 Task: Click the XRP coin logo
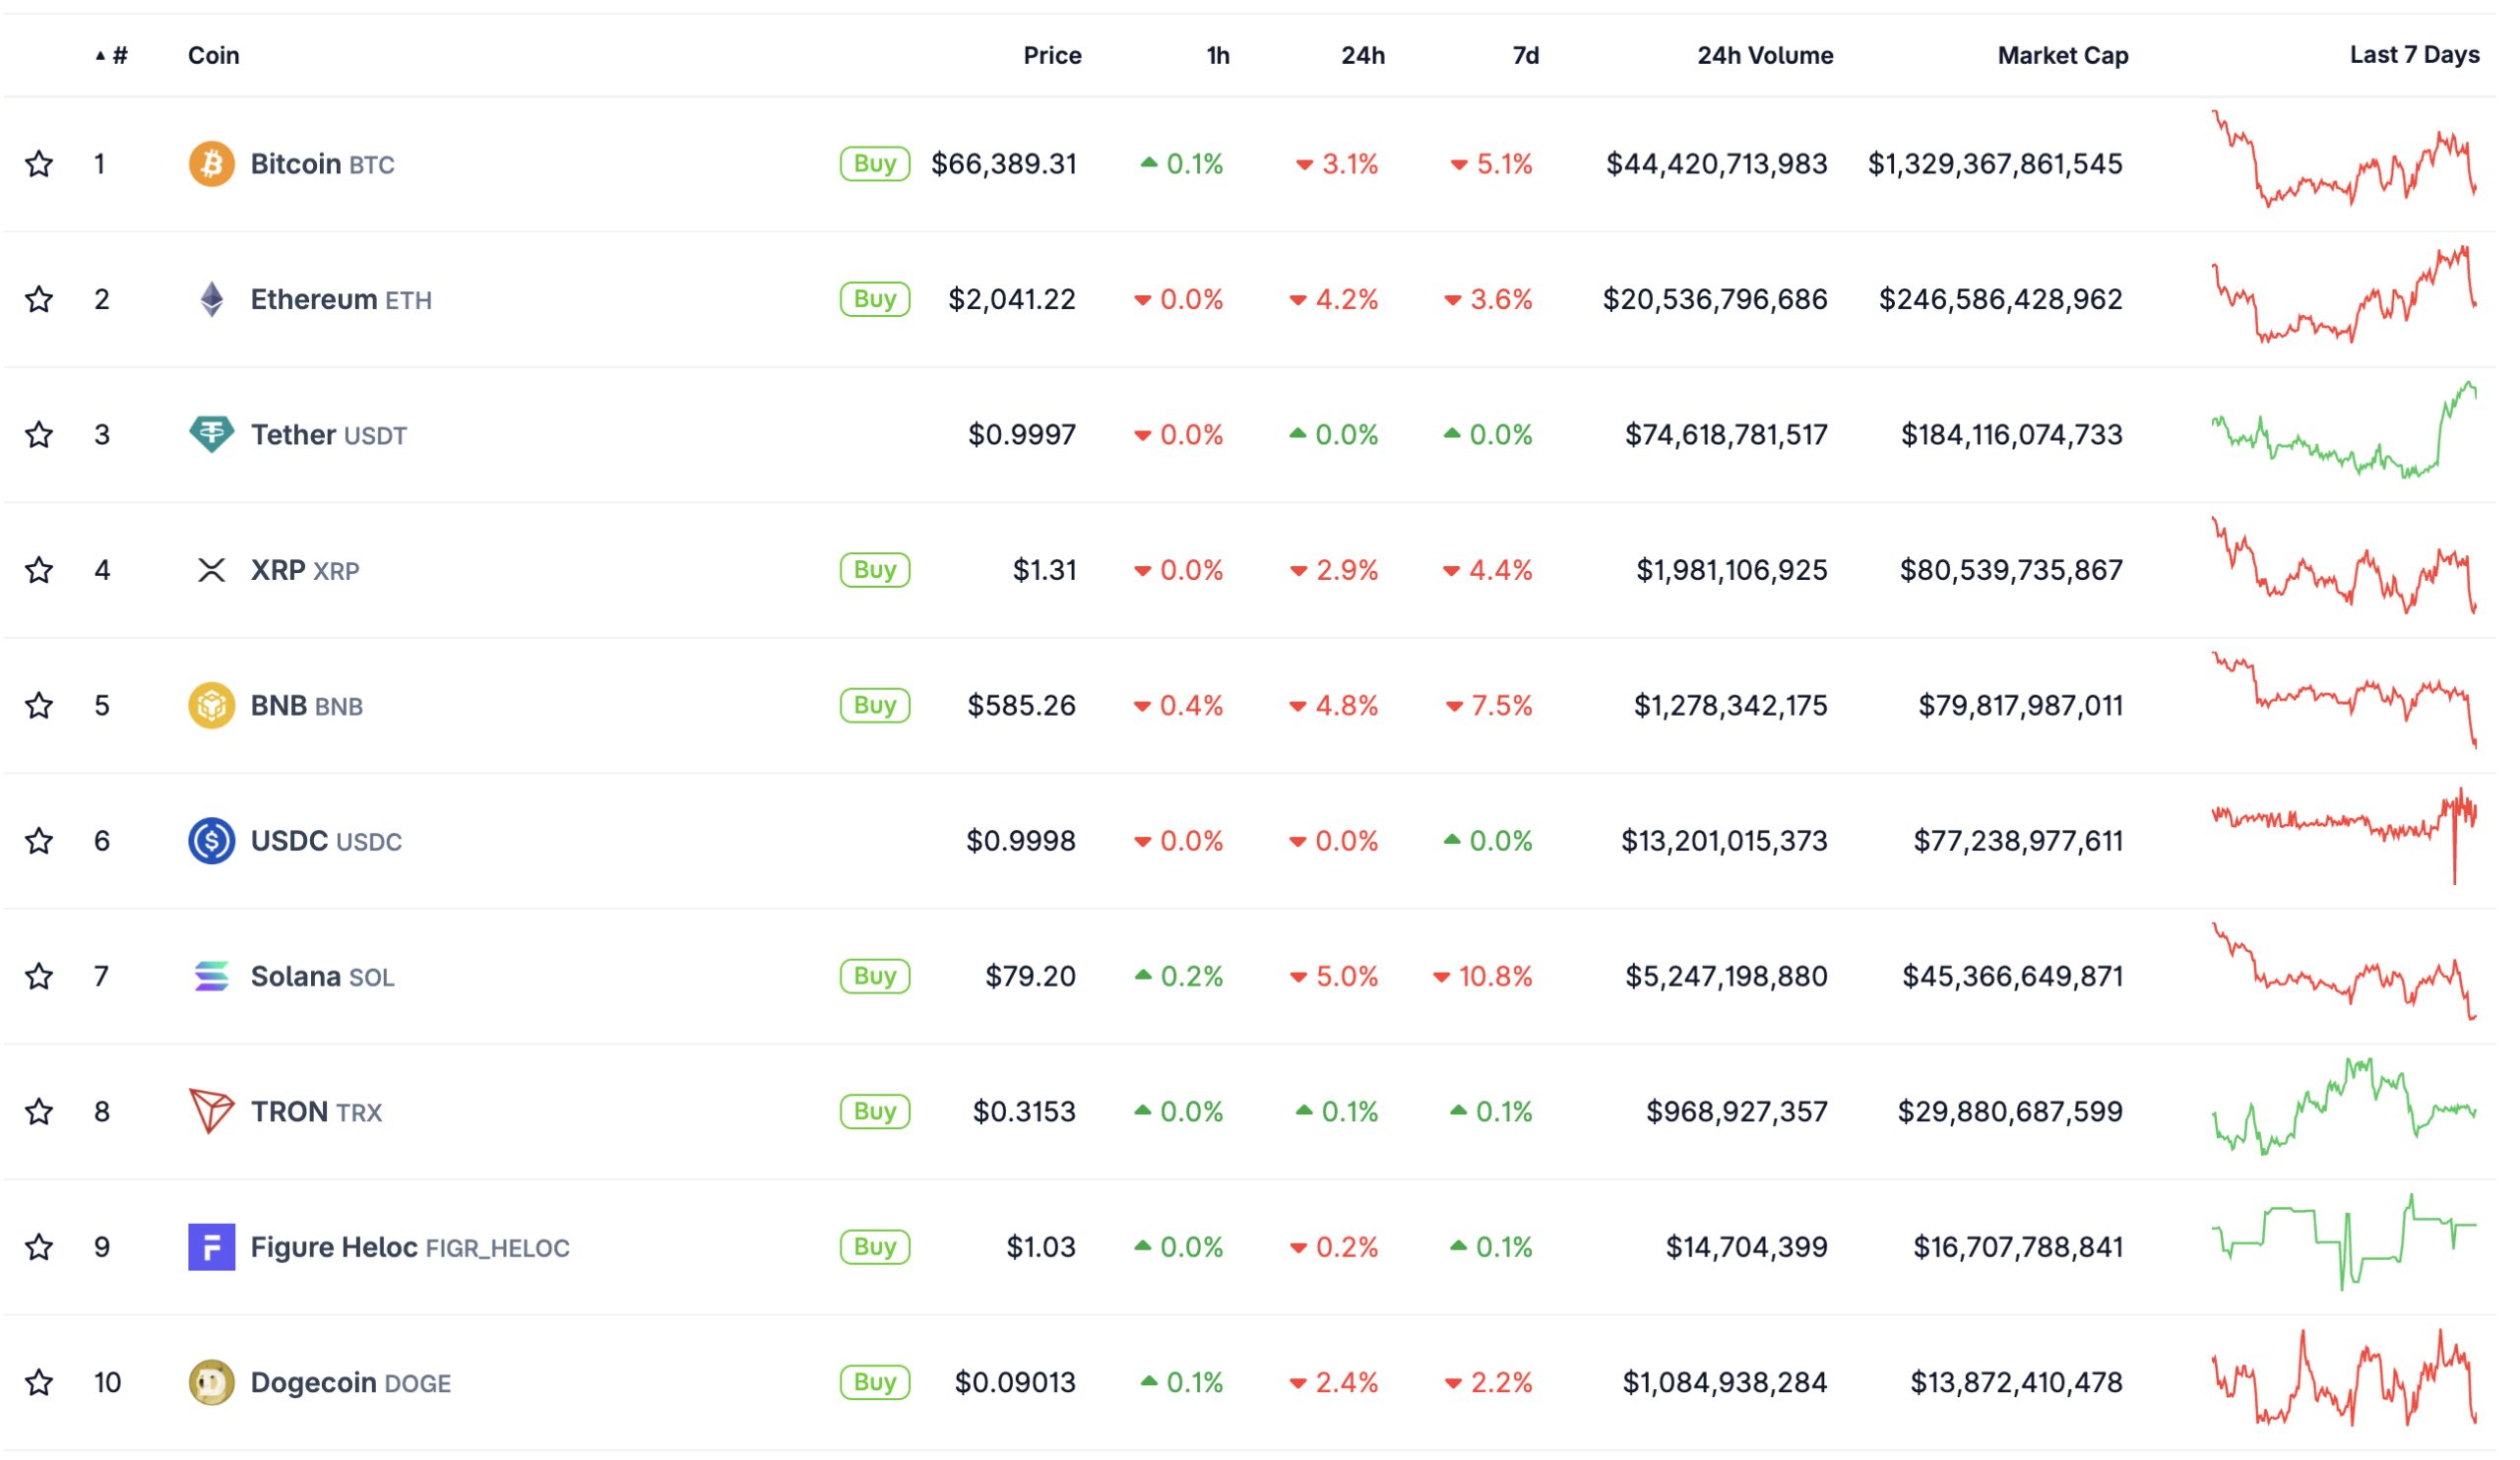pos(211,570)
